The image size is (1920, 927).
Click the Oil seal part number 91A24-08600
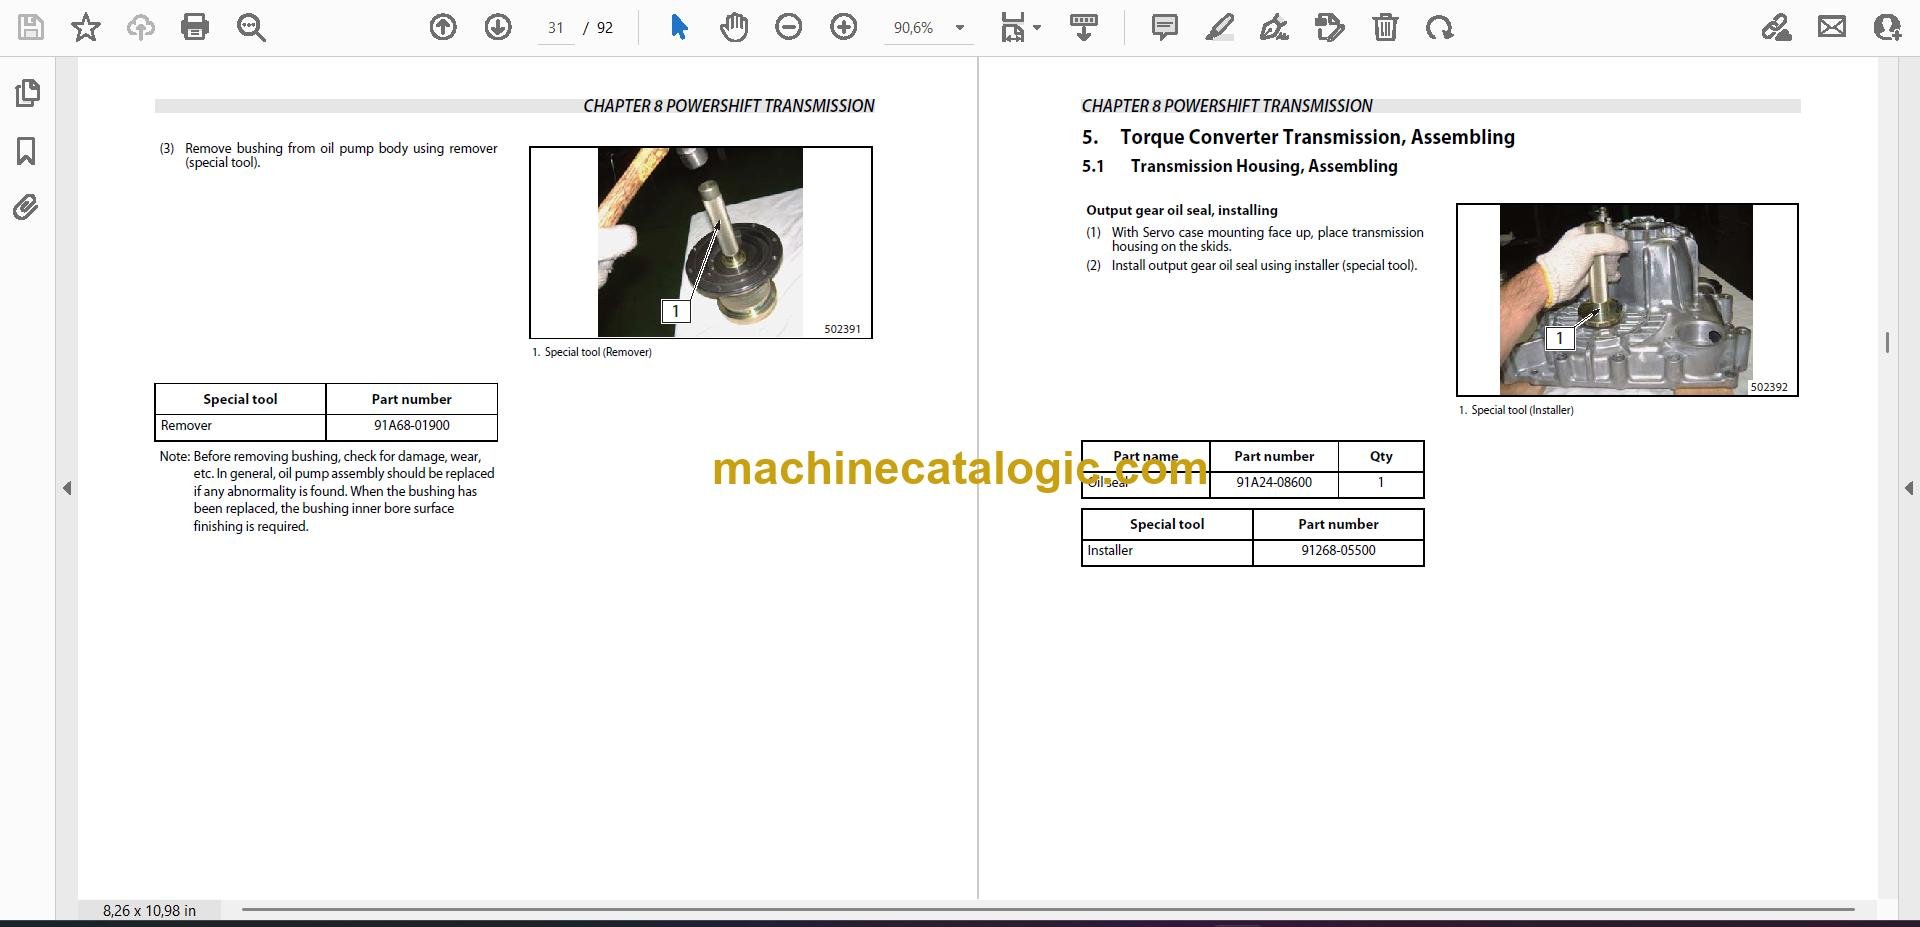point(1274,482)
